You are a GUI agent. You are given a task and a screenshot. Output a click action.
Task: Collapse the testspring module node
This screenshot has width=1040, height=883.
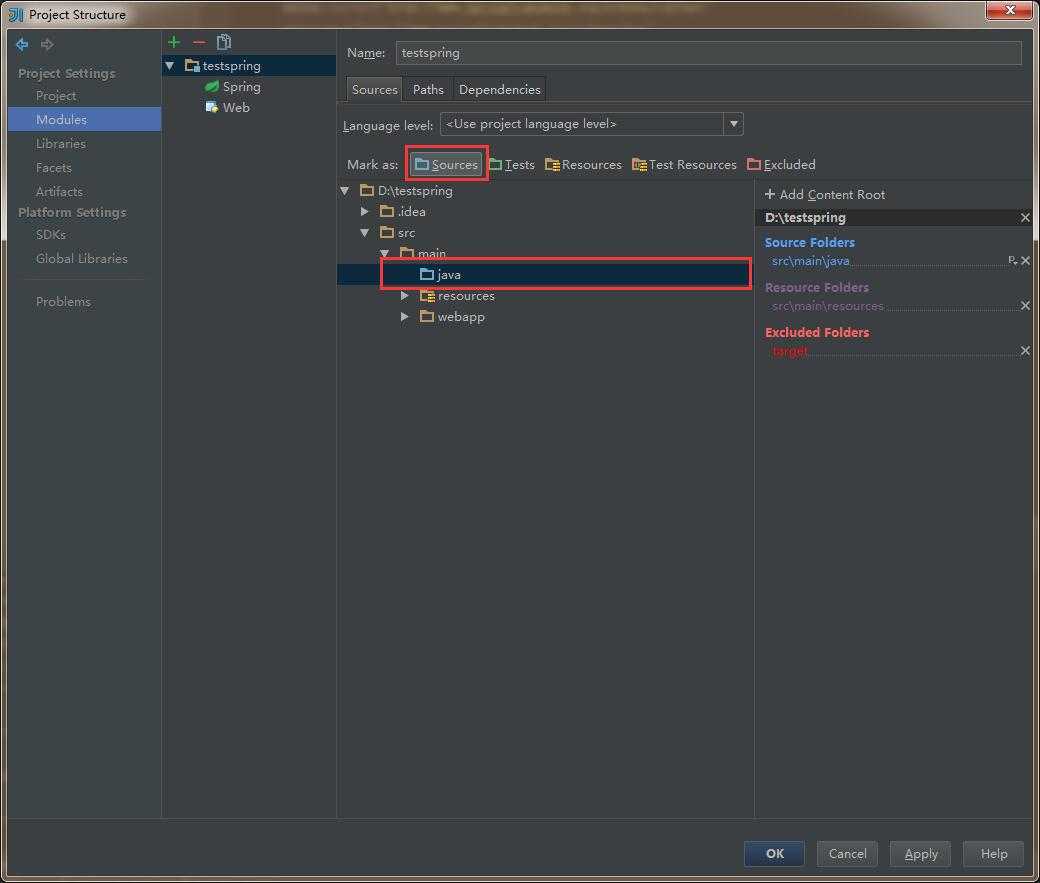click(170, 66)
